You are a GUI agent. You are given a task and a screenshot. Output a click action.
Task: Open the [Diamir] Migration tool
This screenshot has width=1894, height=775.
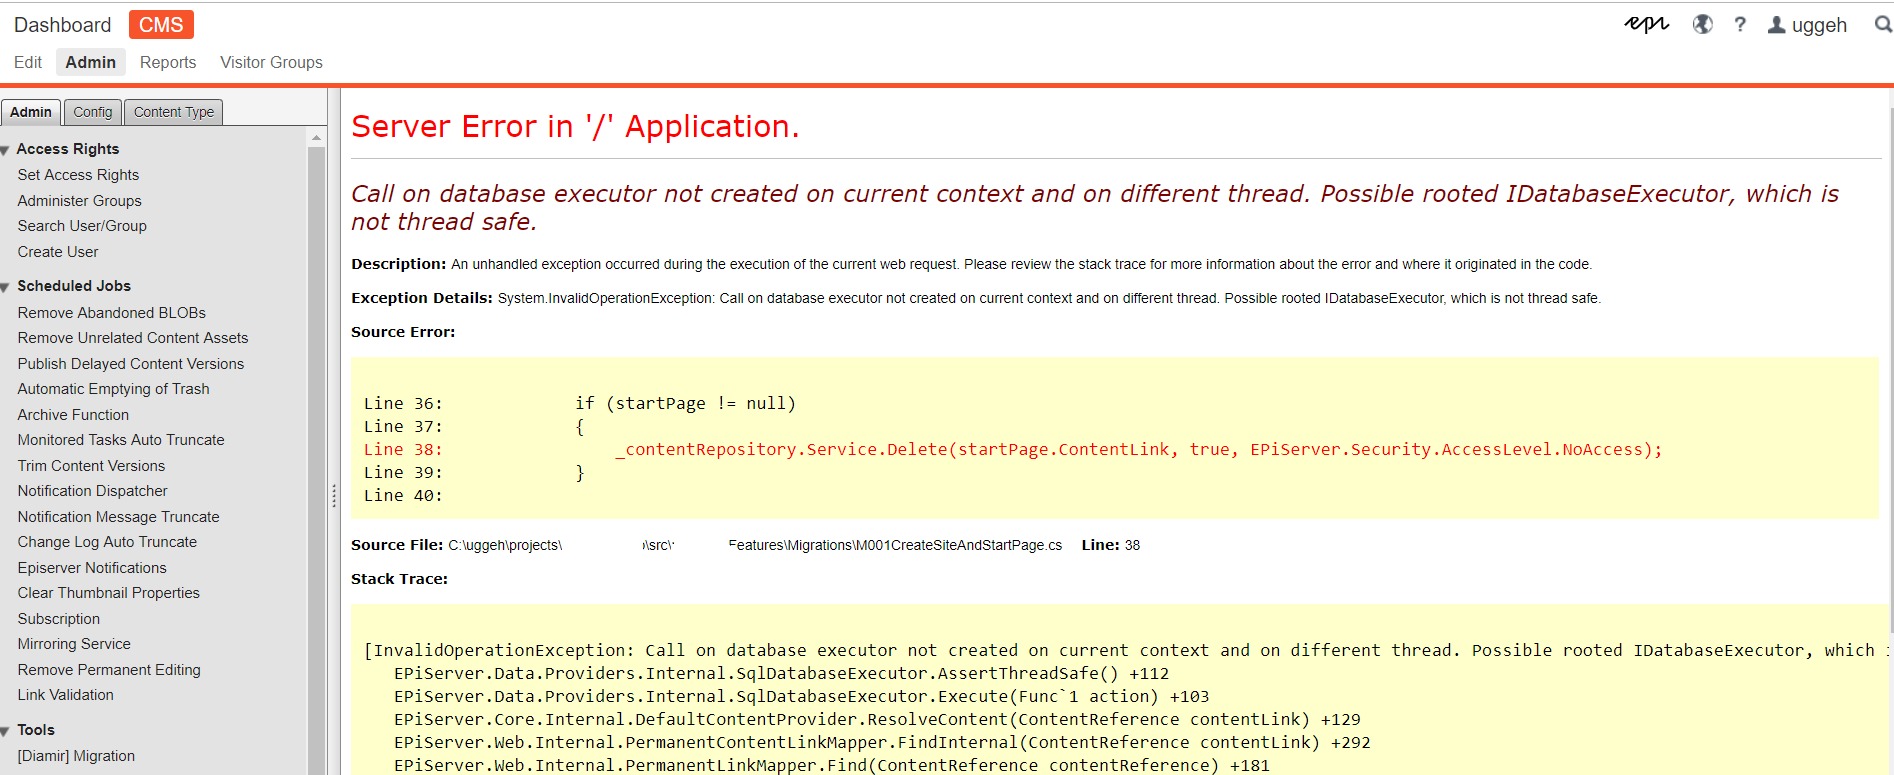[76, 756]
